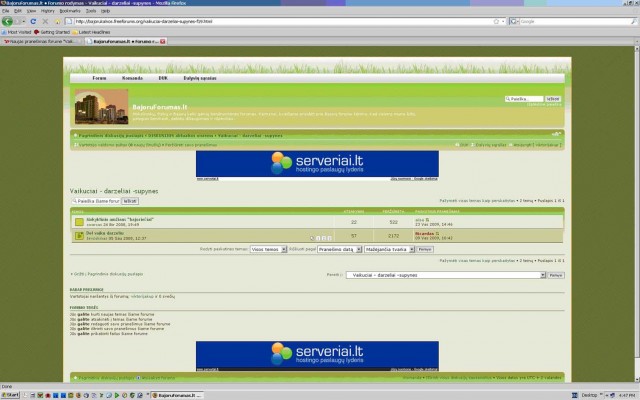The width and height of the screenshot is (640, 400).
Task: Bookmark page with the star icon
Action: [496, 21]
